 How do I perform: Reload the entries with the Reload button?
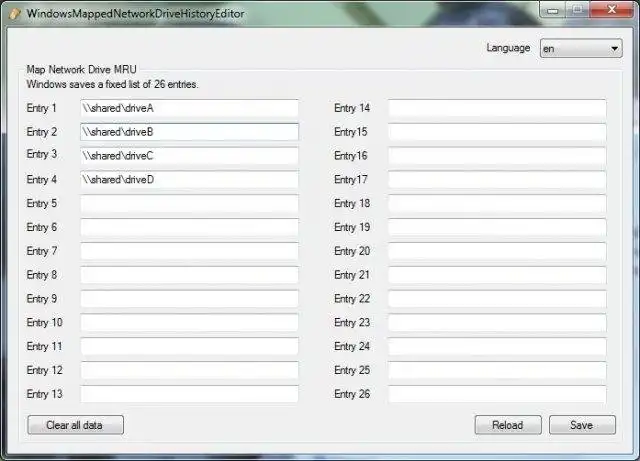pos(508,425)
